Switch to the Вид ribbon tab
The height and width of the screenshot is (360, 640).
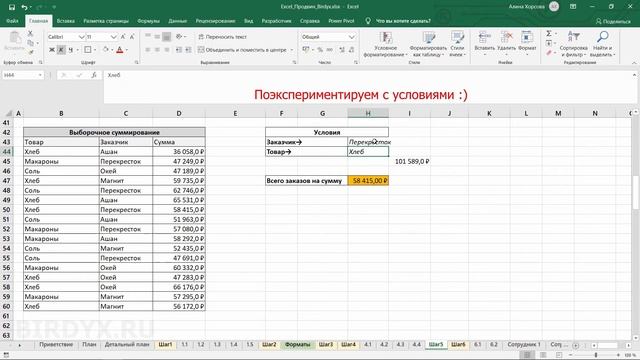coord(249,21)
